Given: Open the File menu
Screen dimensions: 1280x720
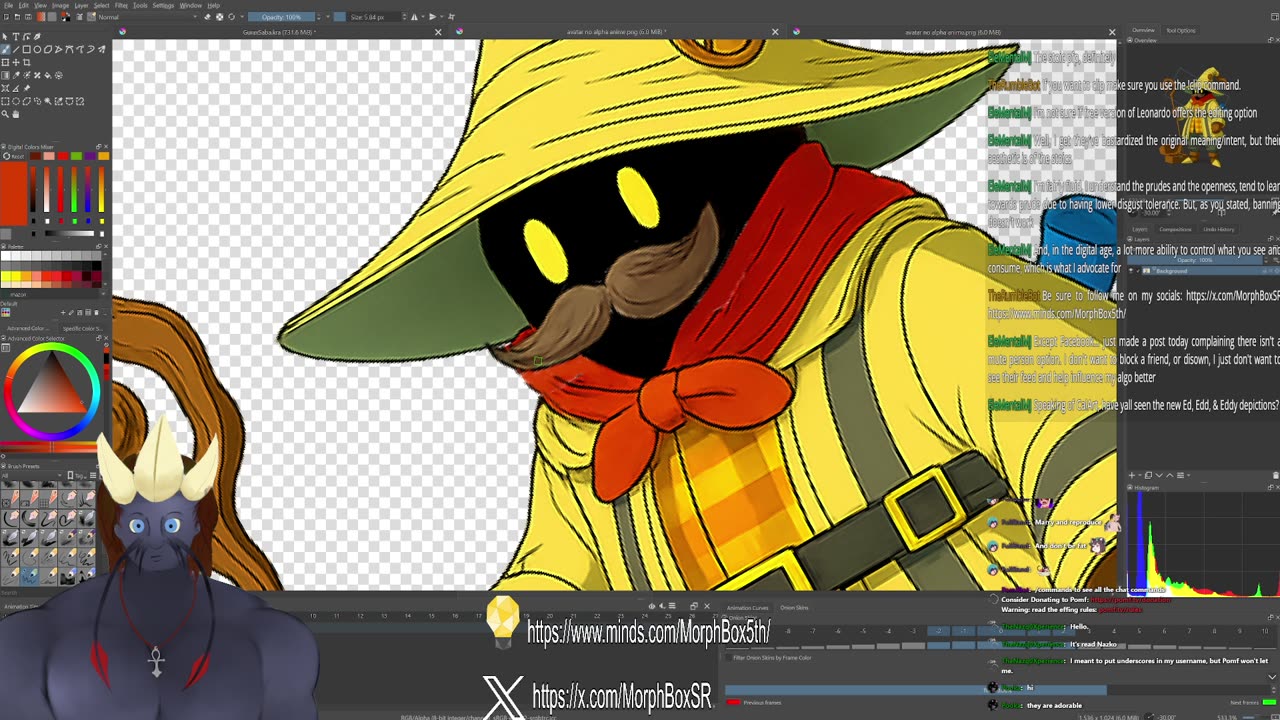Looking at the screenshot, I should pyautogui.click(x=8, y=5).
